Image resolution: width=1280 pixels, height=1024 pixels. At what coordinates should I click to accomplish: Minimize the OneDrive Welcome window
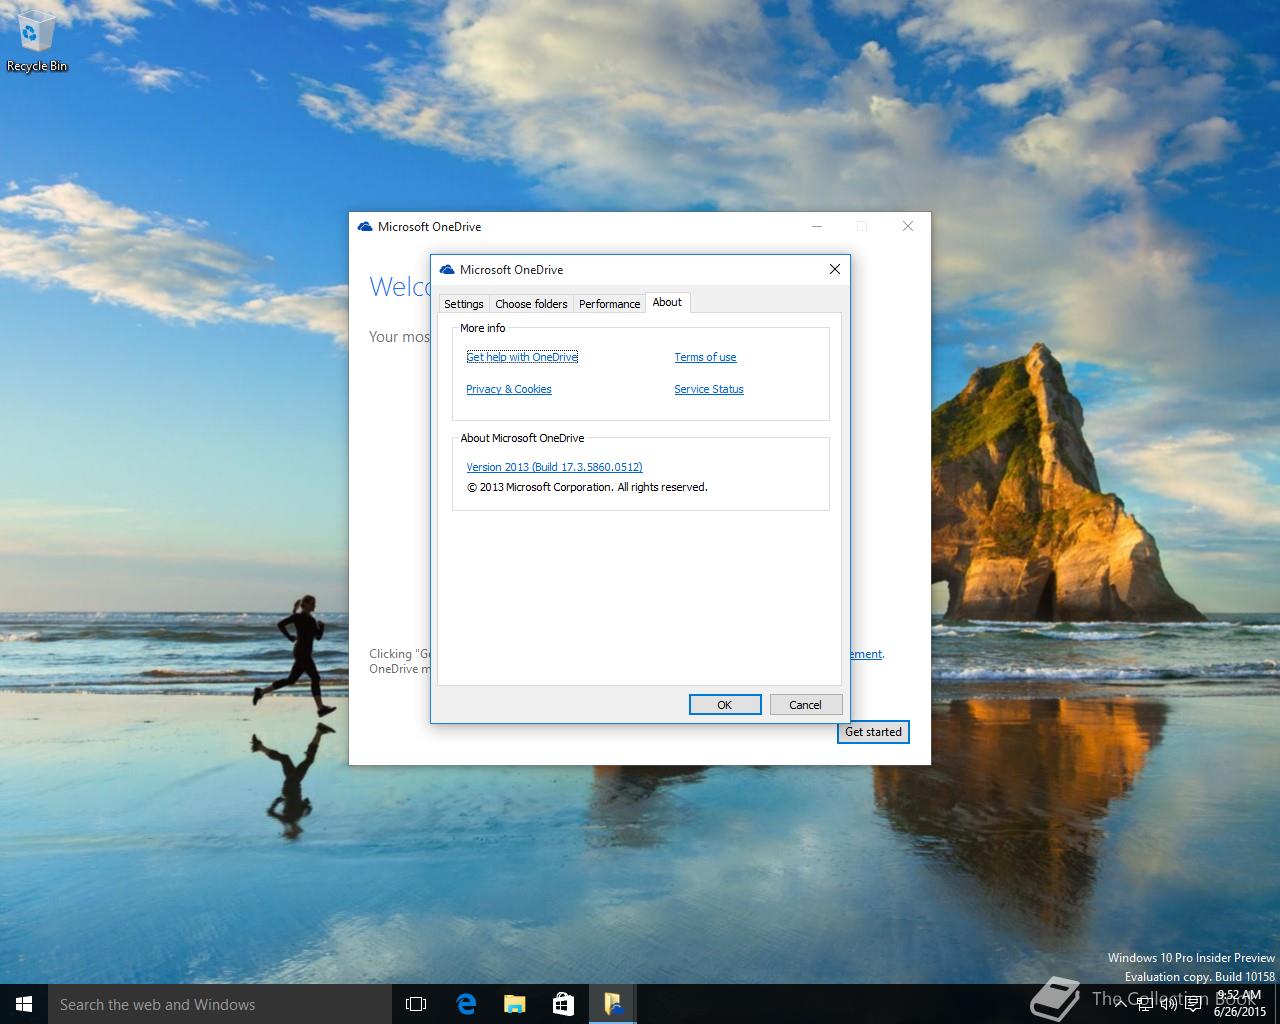pyautogui.click(x=817, y=226)
